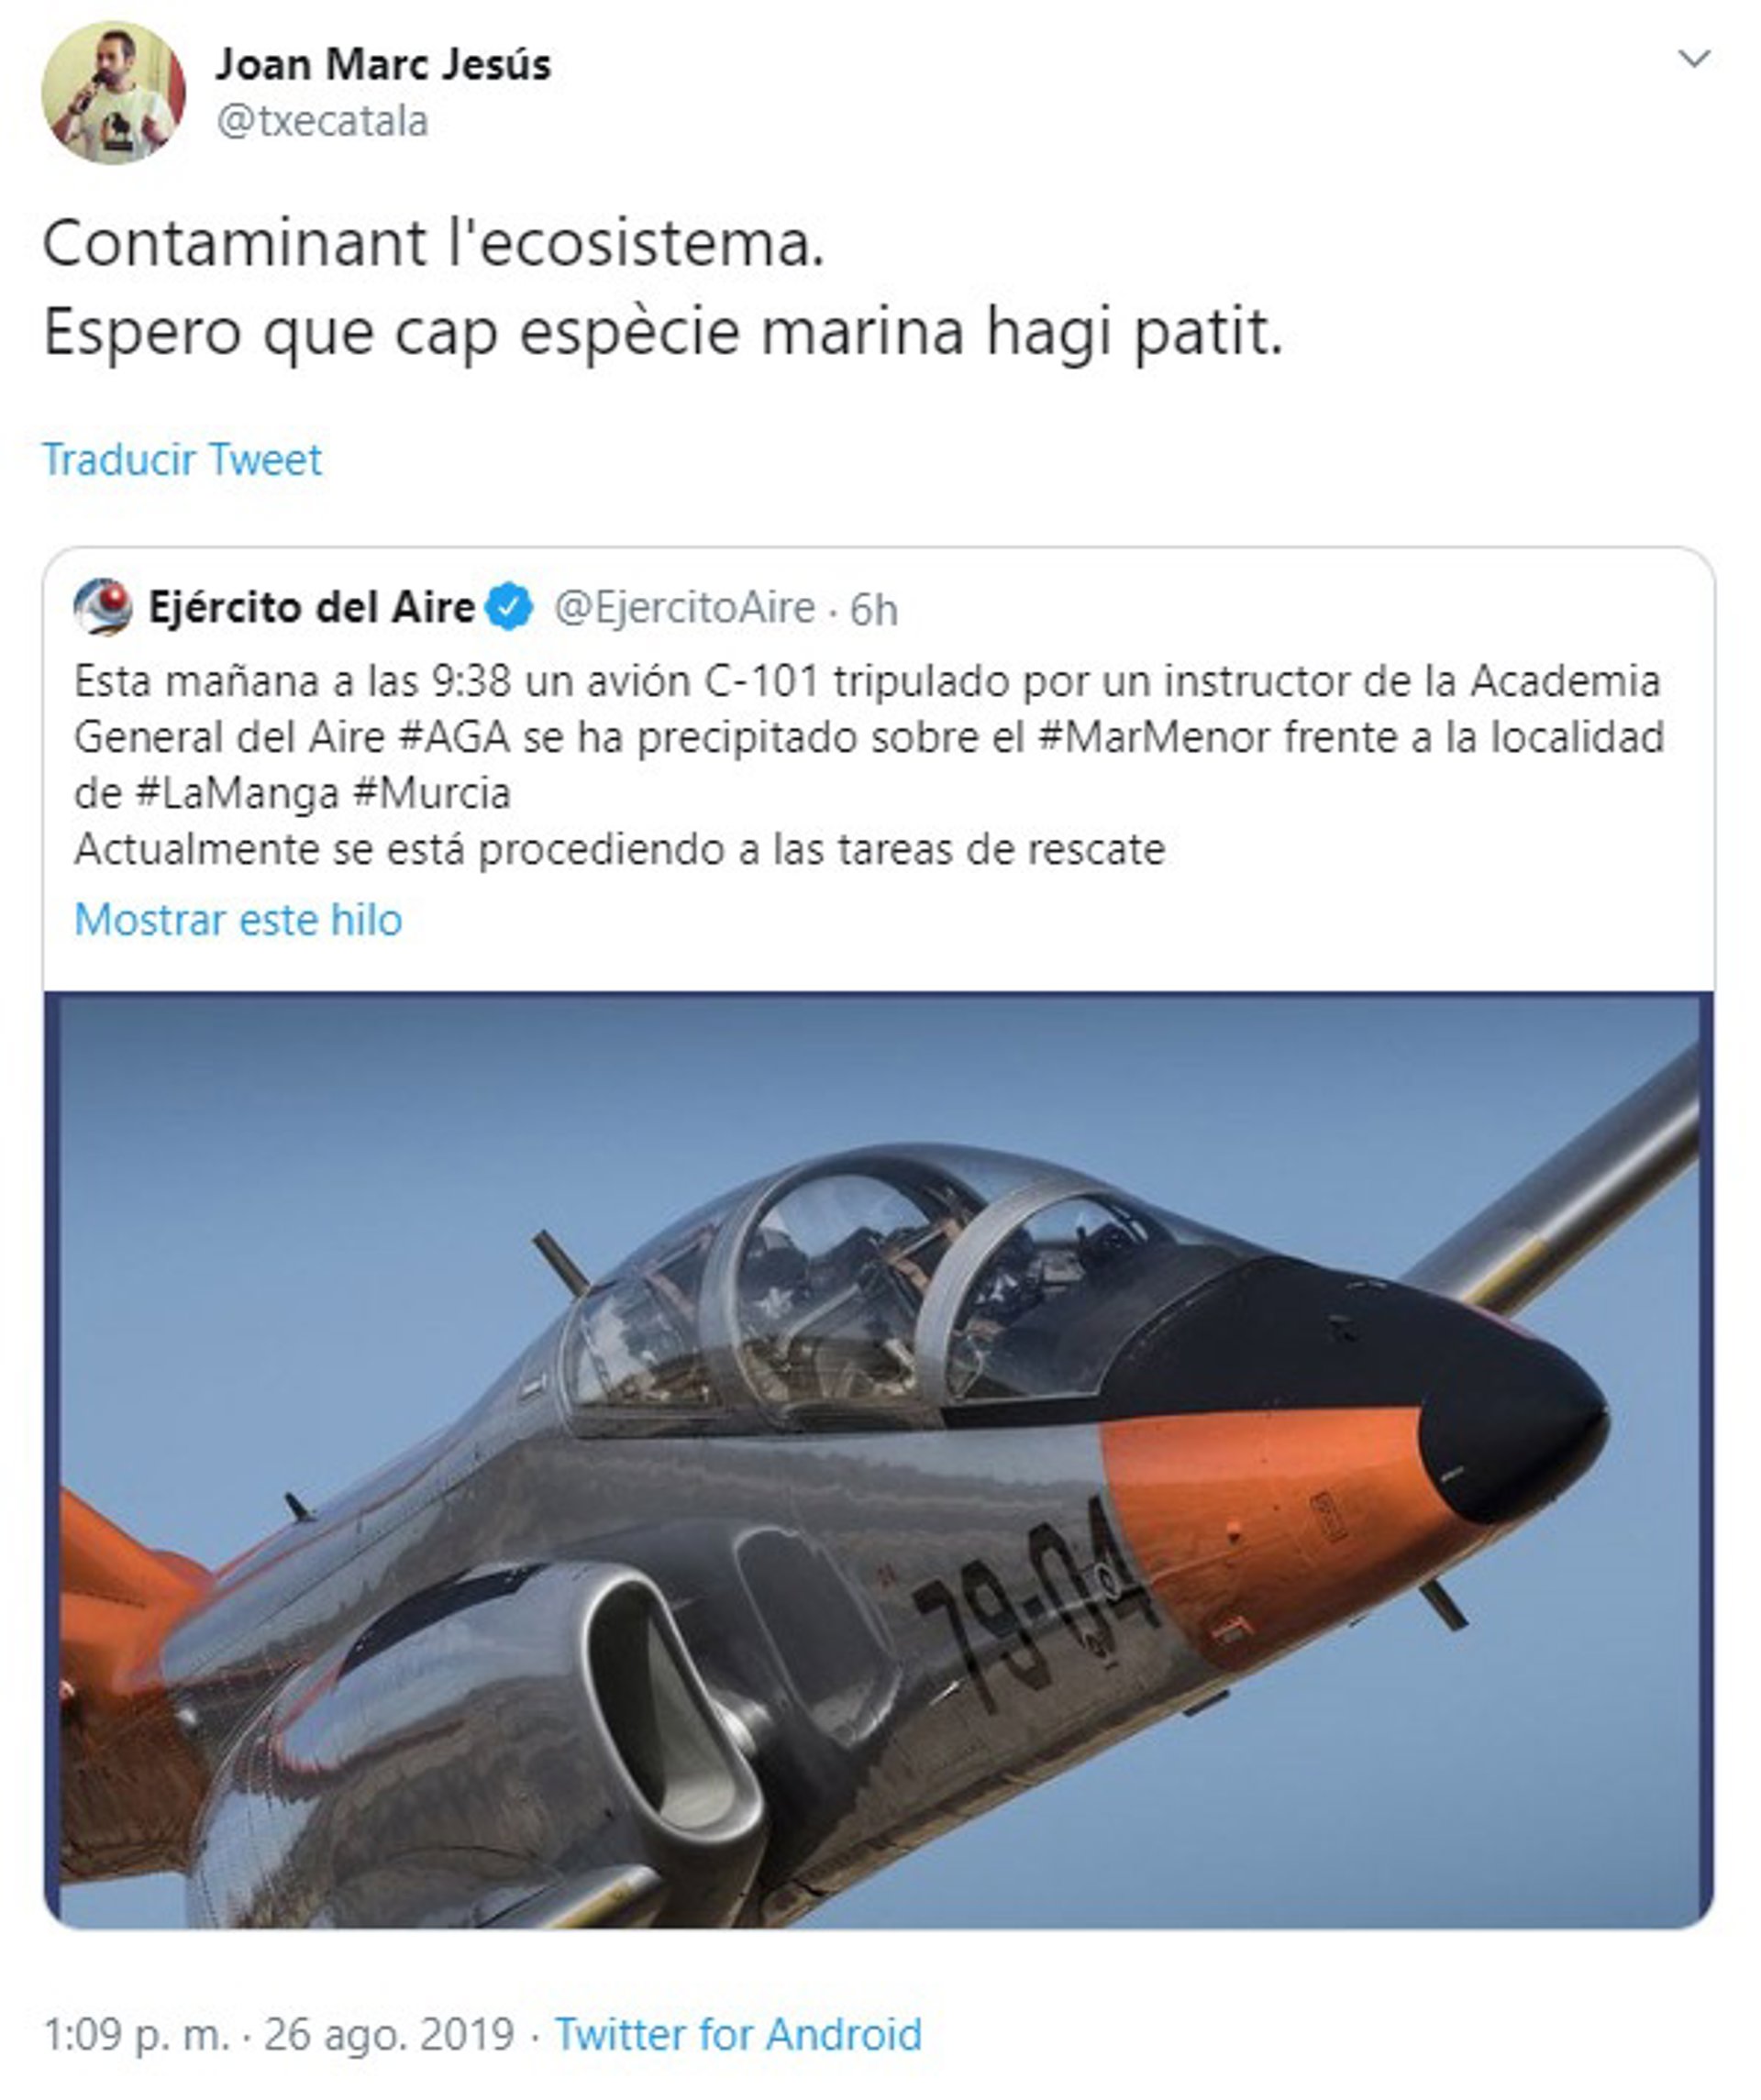1761x2100 pixels.
Task: Click the Ejército del Aire account name
Action: (x=311, y=607)
